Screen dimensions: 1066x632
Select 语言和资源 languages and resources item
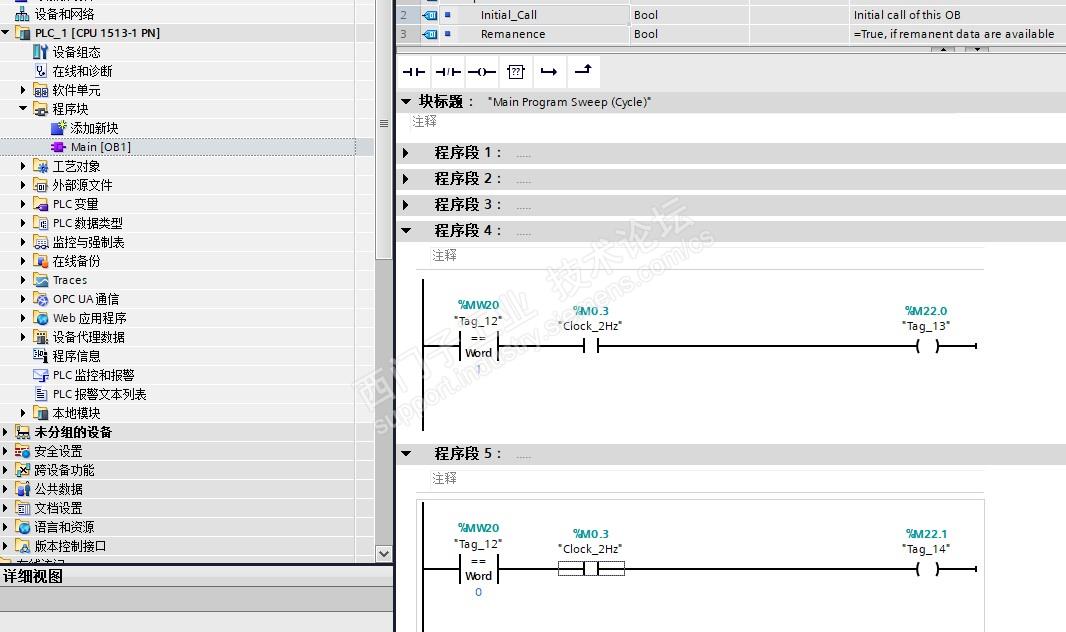coord(65,527)
